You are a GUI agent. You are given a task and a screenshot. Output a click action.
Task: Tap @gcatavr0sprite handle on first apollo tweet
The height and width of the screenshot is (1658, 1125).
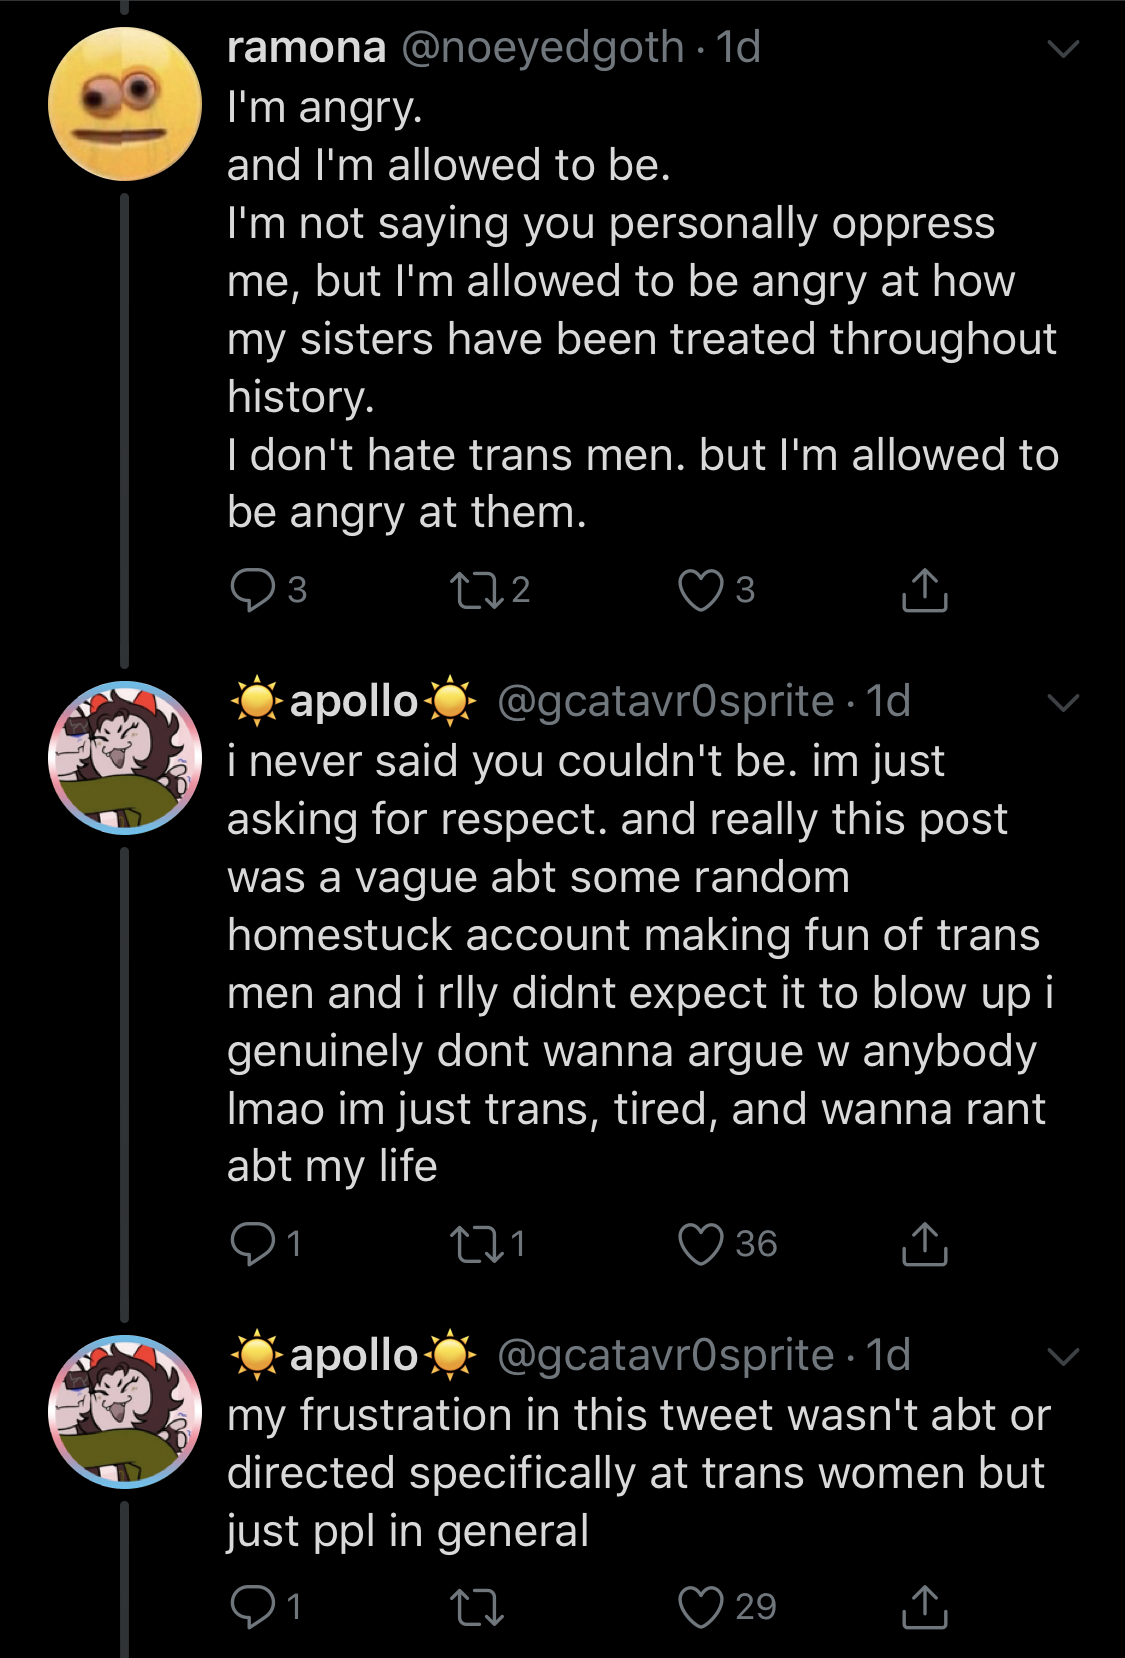point(665,702)
